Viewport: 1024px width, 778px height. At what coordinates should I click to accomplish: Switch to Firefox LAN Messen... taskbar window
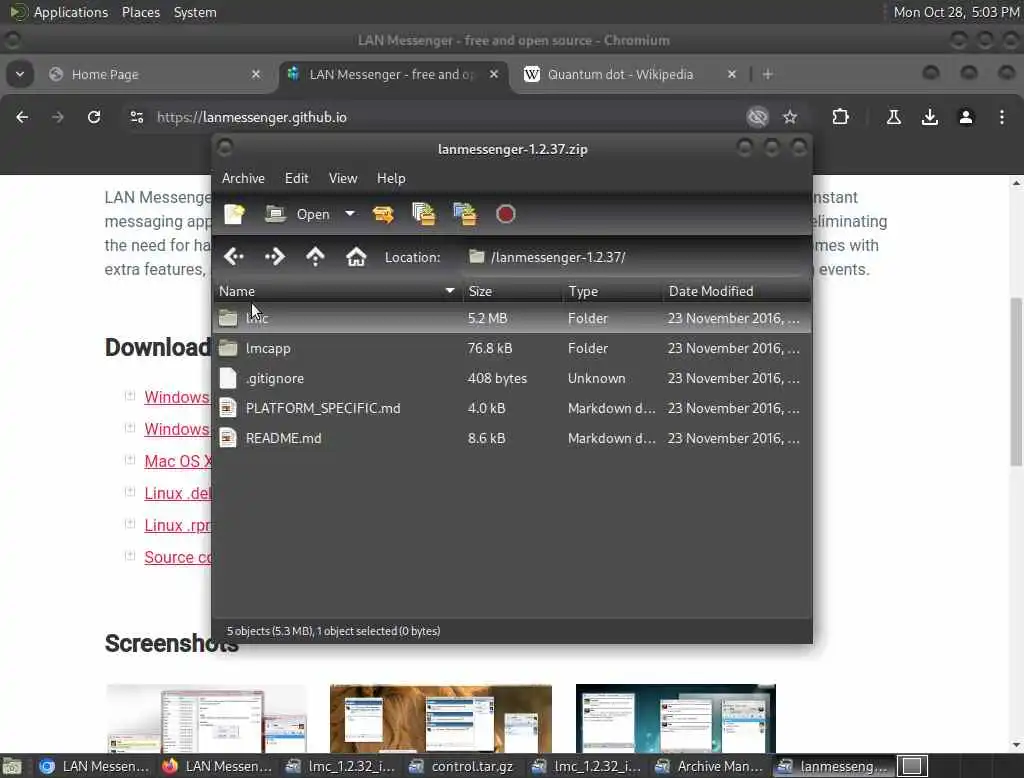pyautogui.click(x=218, y=766)
